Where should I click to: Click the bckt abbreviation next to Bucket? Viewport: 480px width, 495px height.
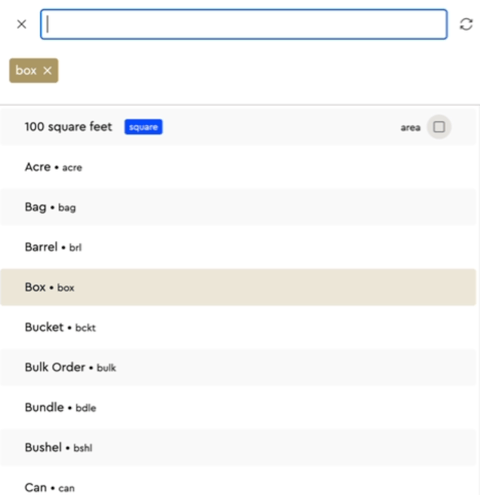pyautogui.click(x=85, y=328)
